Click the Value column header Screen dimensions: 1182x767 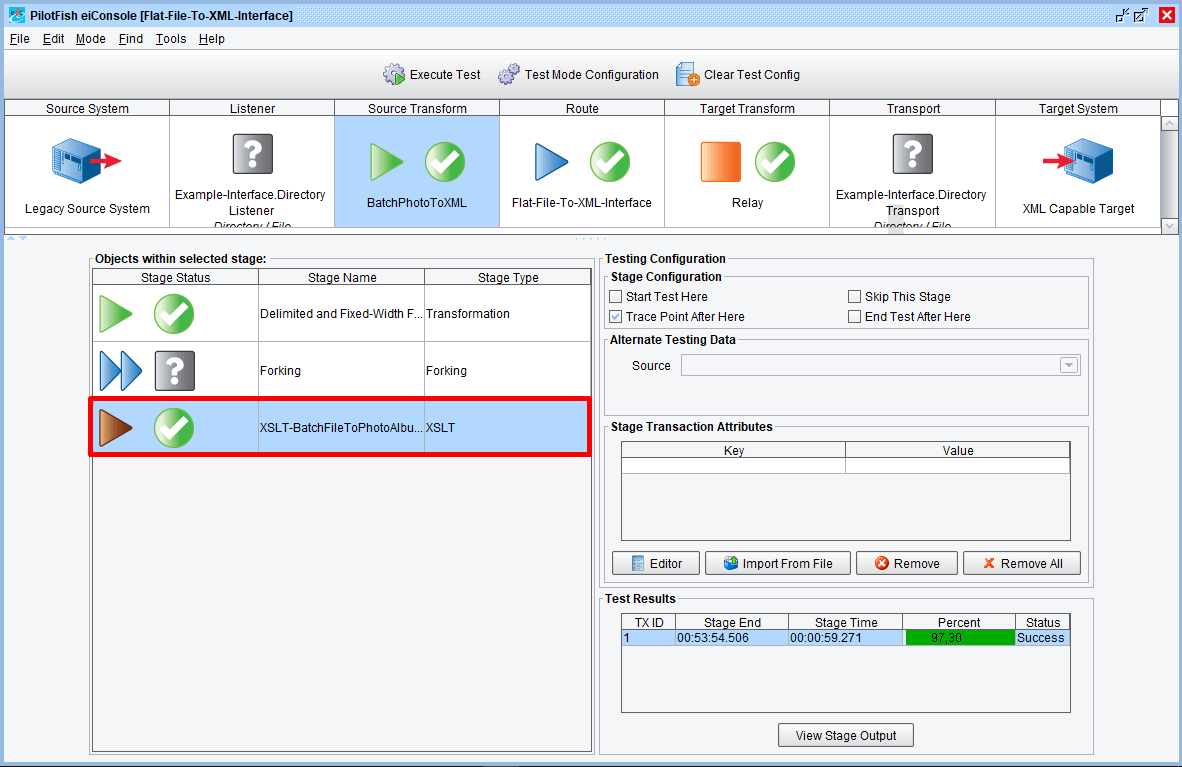point(957,450)
